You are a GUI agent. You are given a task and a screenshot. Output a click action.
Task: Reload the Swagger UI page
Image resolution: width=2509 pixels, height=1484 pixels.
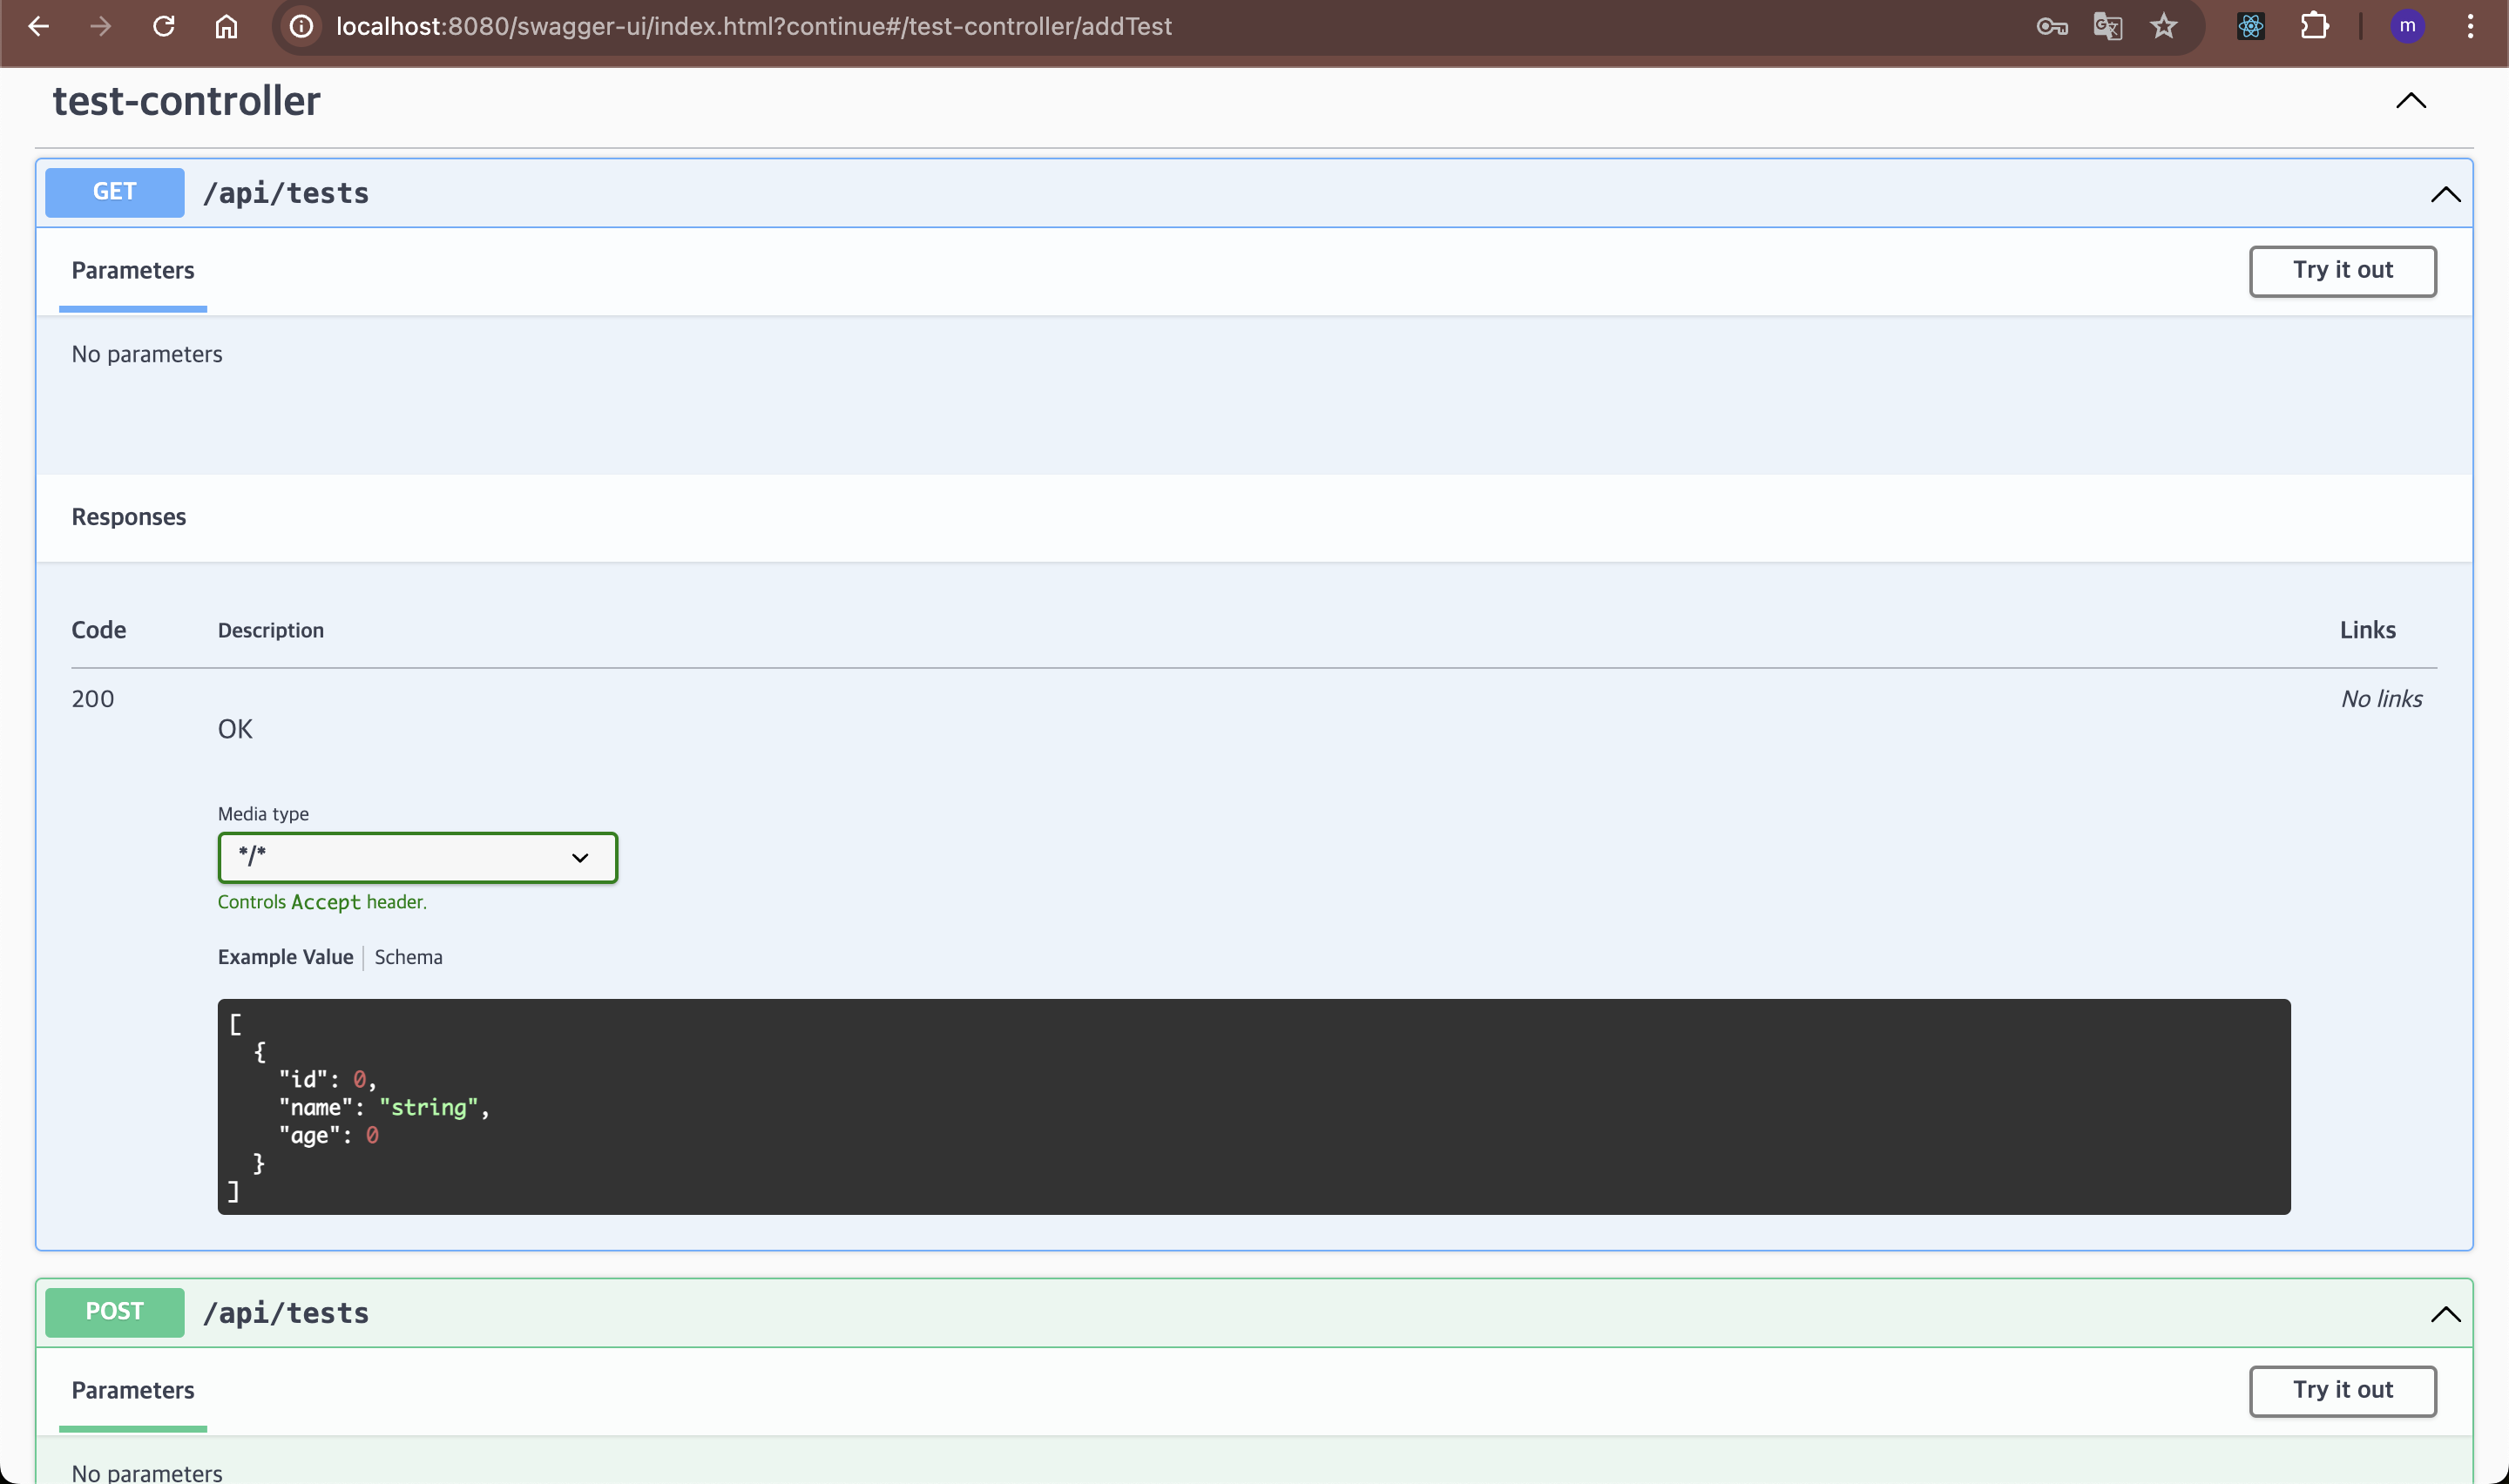click(164, 26)
